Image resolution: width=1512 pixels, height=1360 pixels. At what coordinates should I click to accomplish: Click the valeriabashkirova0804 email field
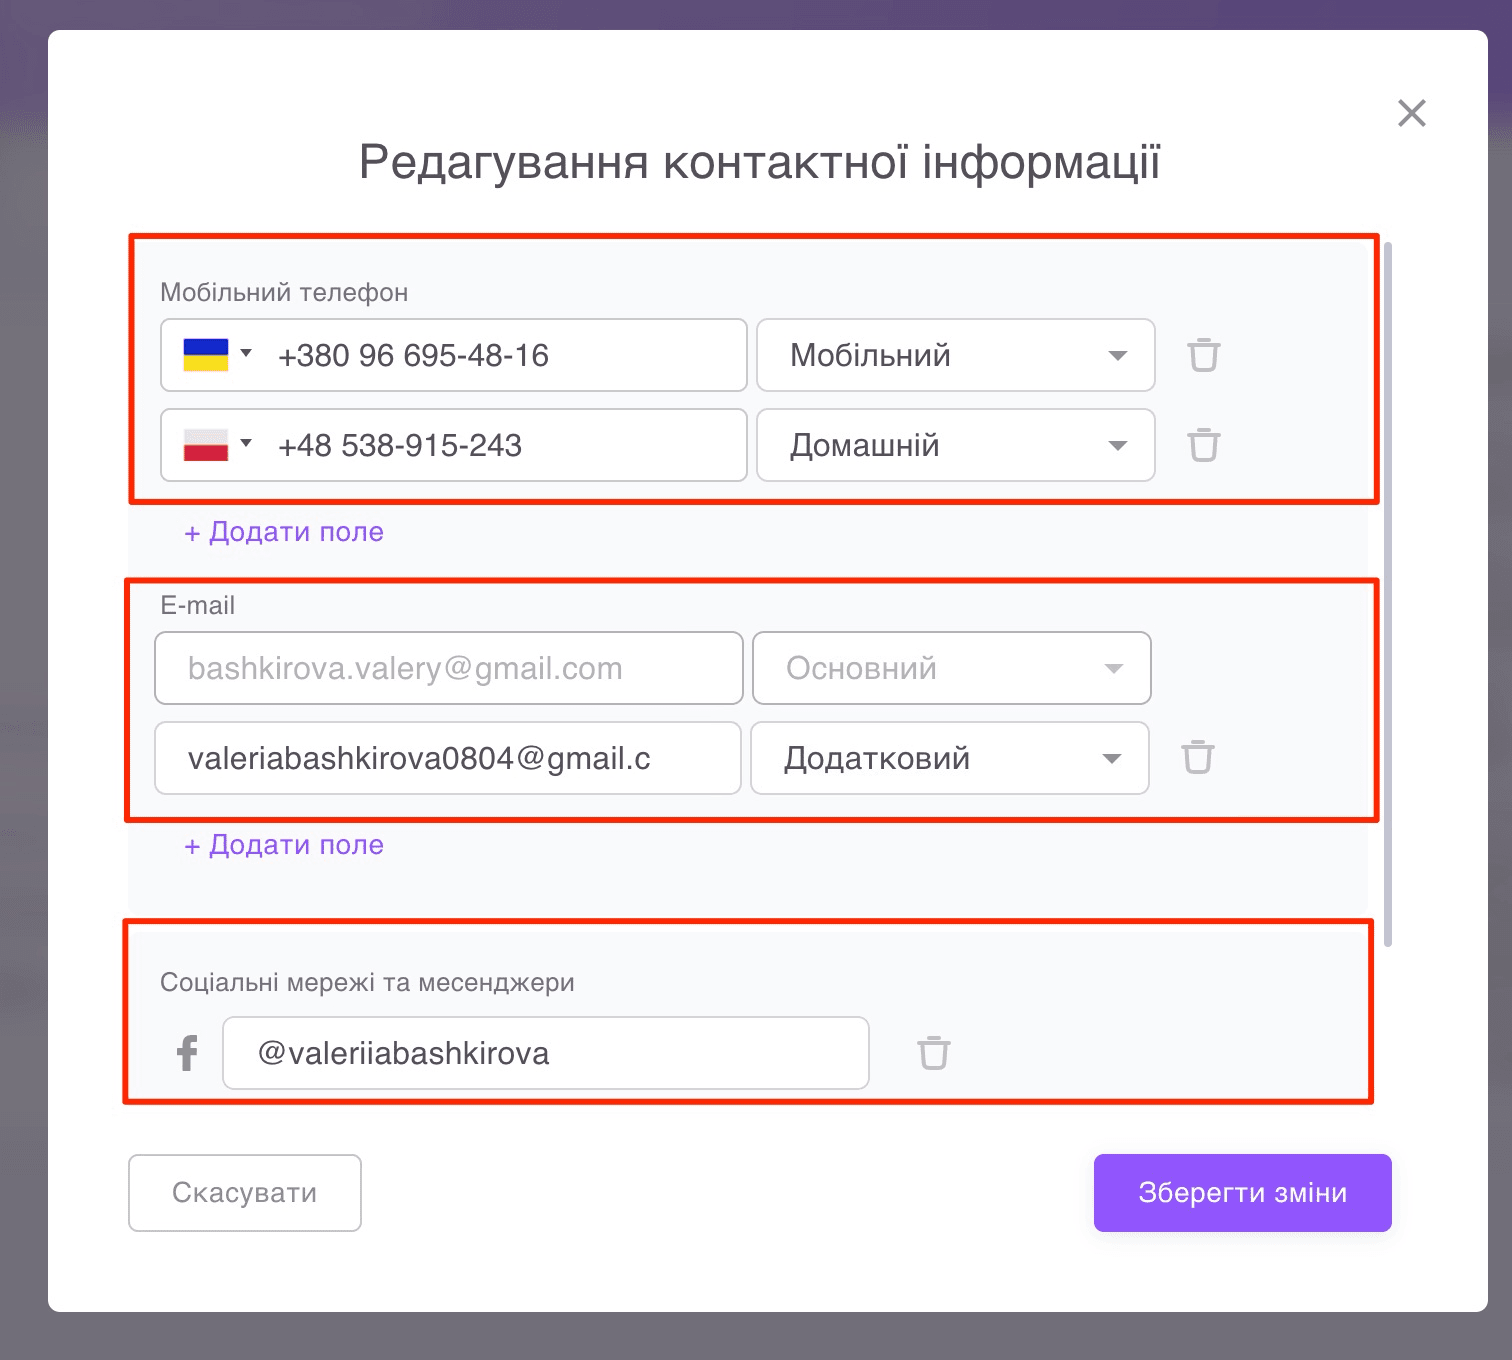click(447, 758)
